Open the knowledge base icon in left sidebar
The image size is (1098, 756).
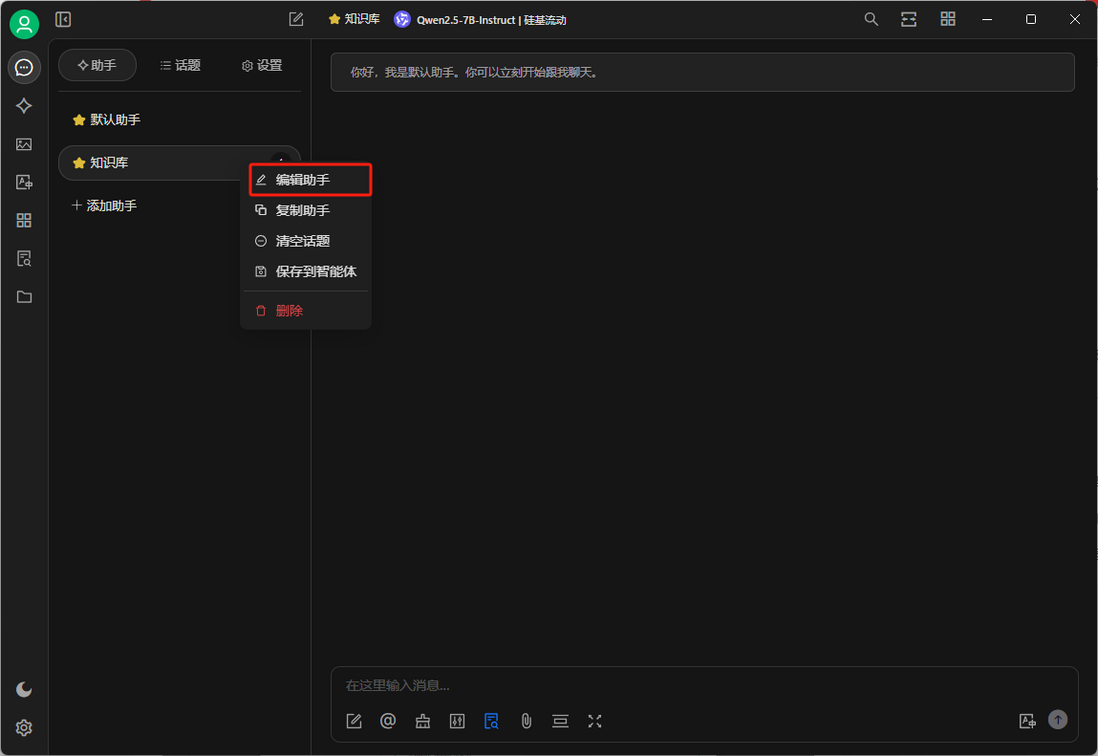24,259
